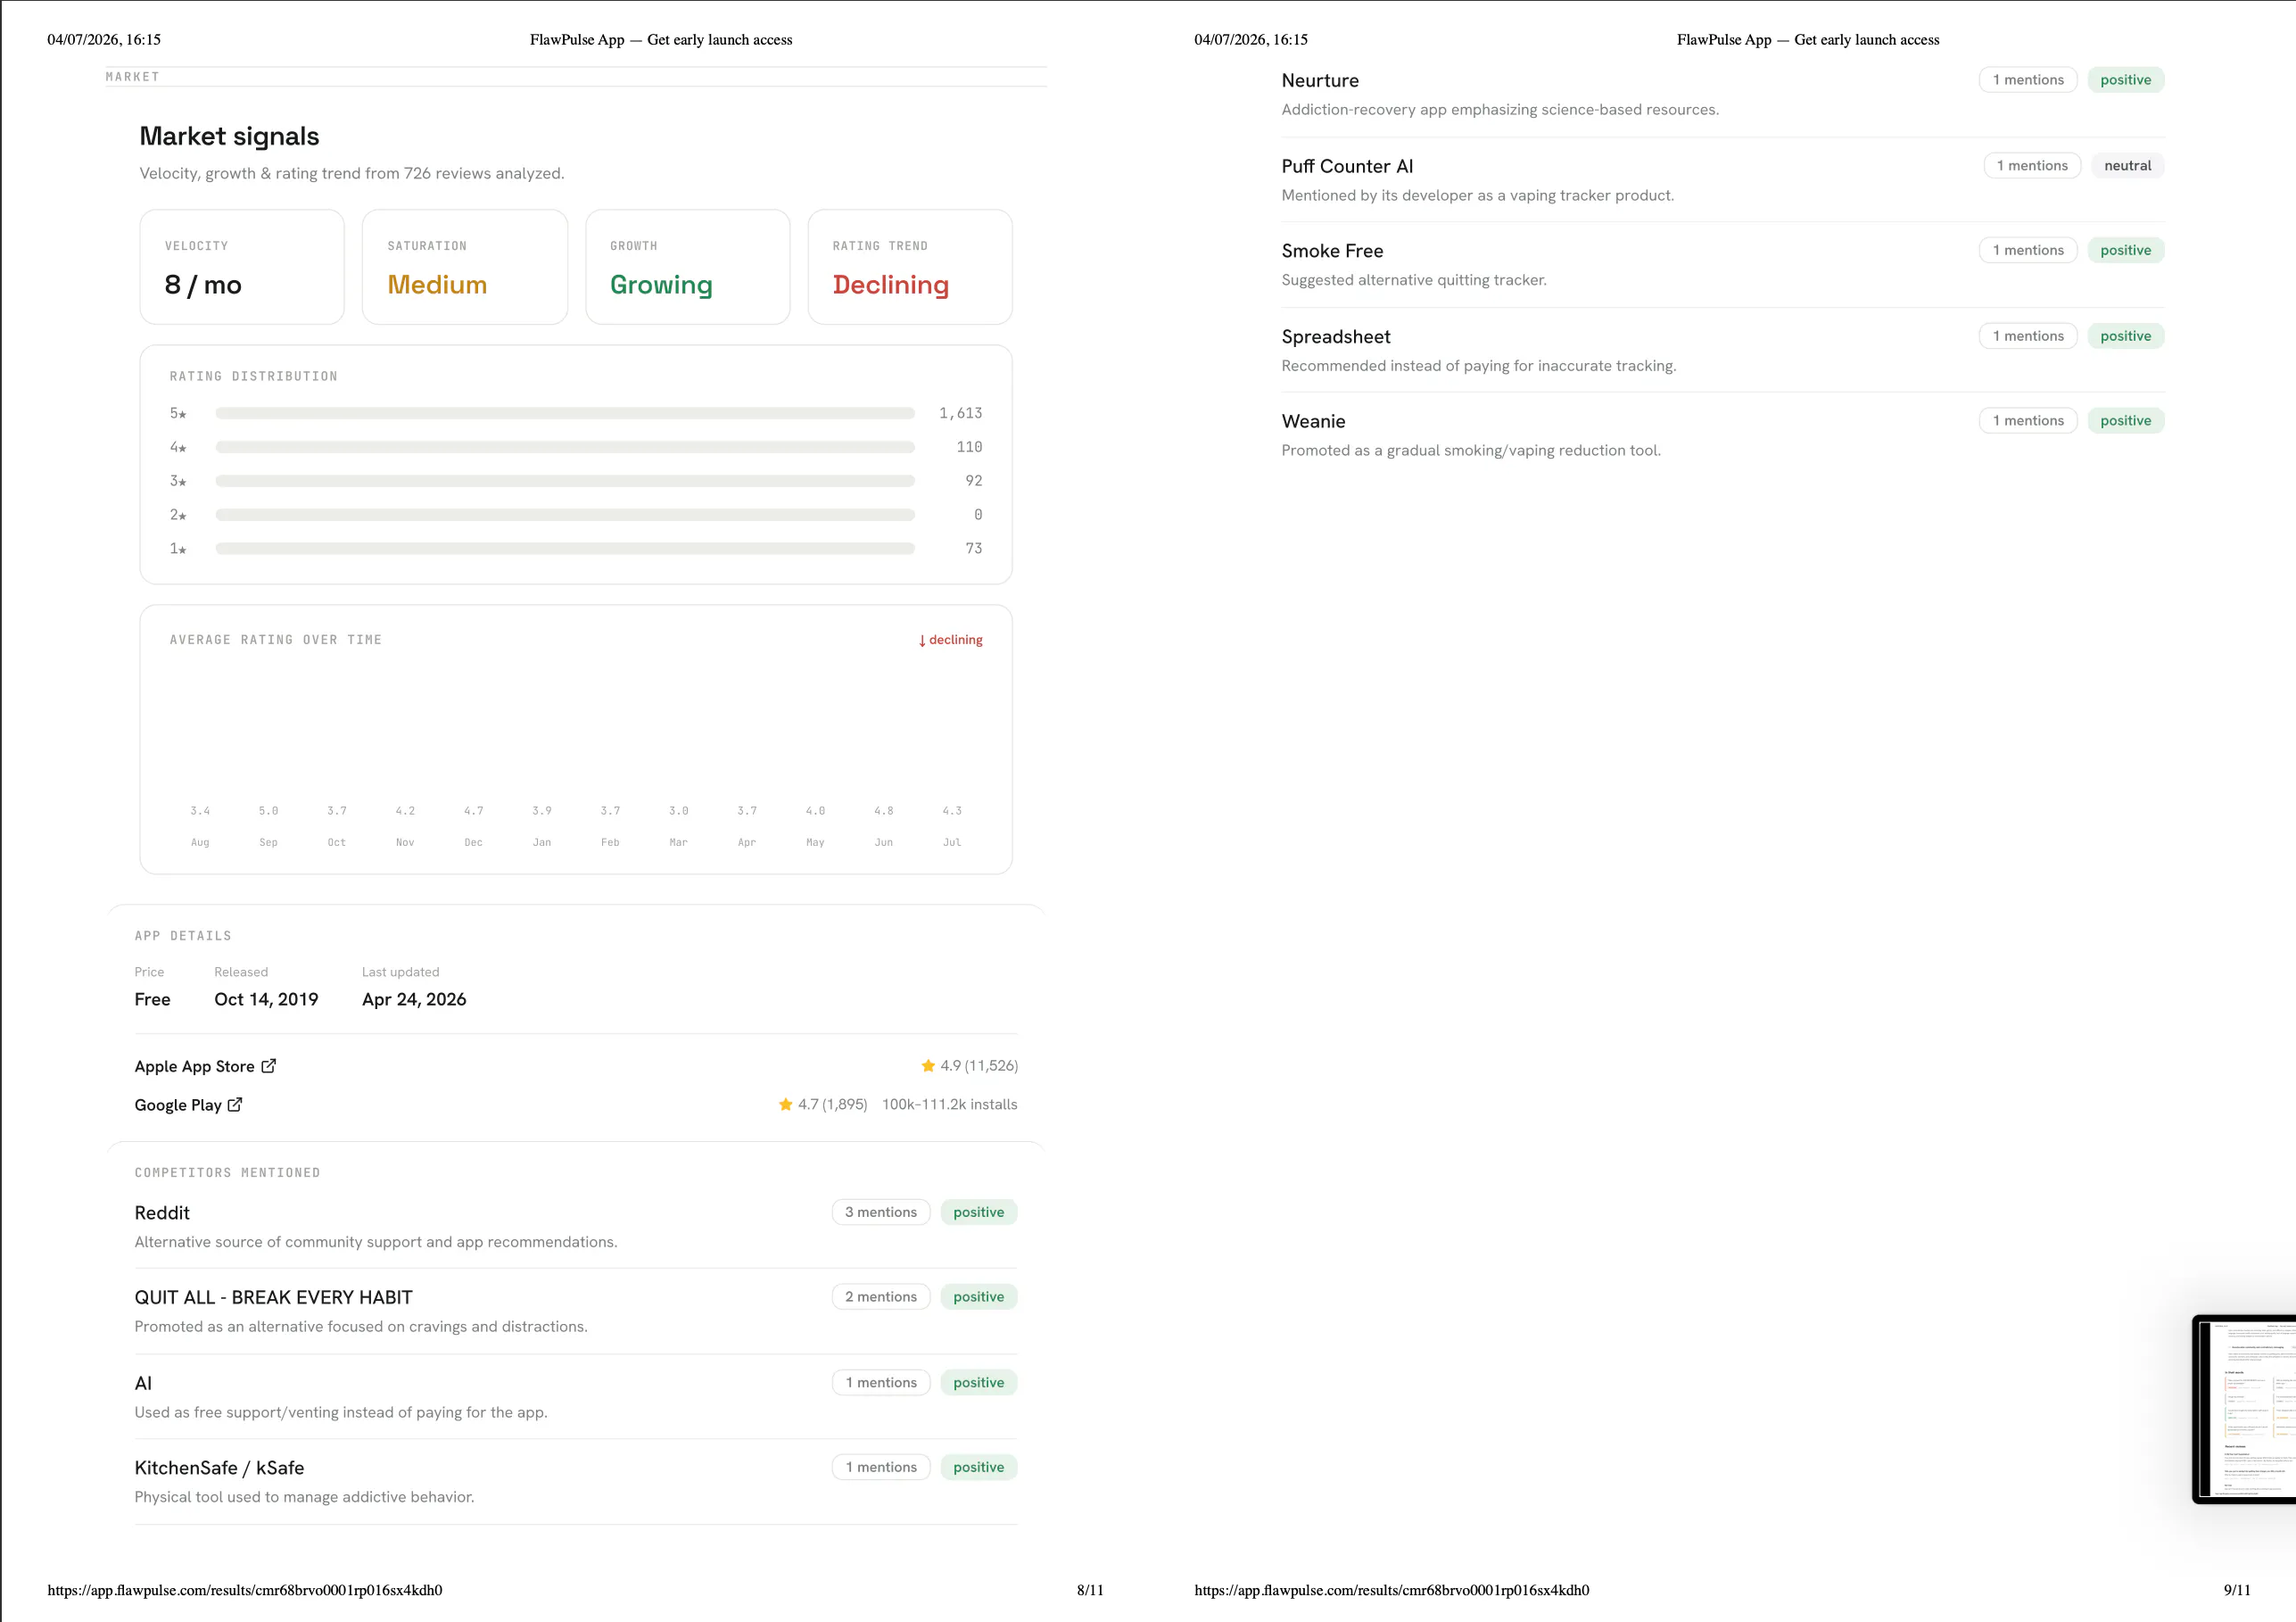Viewport: 2296px width, 1622px height.
Task: Click the Apple App Store star rating icon
Action: (928, 1066)
